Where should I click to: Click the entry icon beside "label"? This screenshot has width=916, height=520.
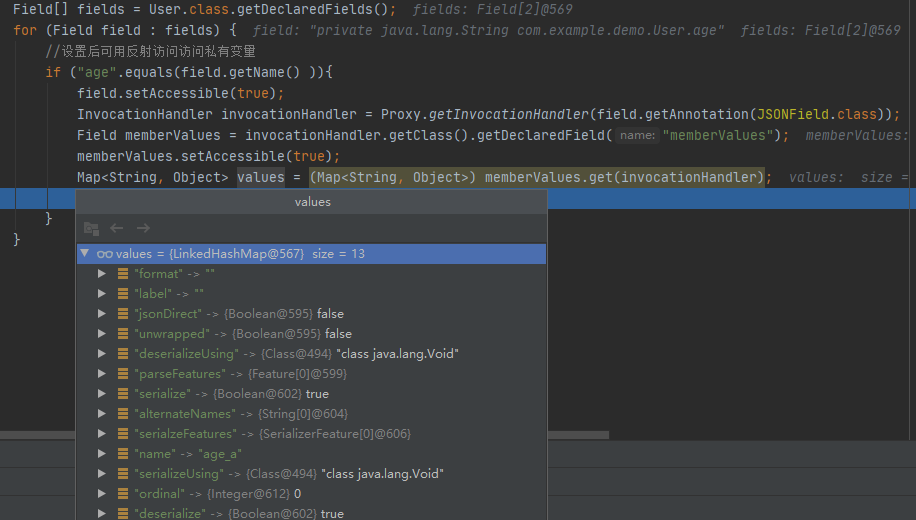[123, 293]
